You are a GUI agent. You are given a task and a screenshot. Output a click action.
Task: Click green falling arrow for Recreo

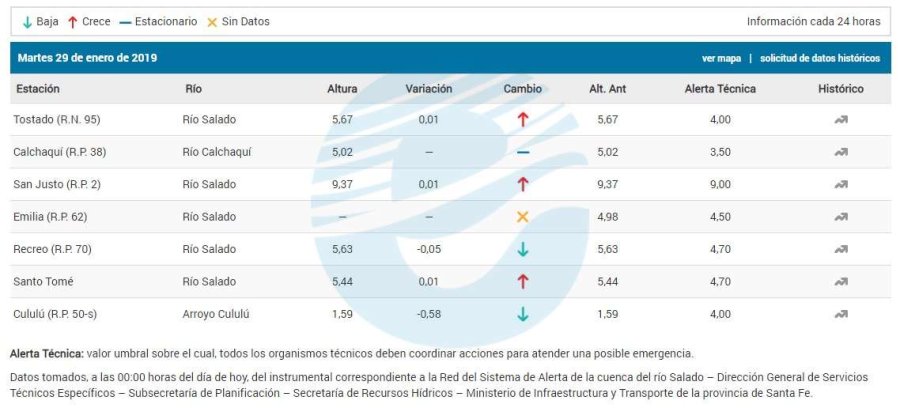point(523,250)
